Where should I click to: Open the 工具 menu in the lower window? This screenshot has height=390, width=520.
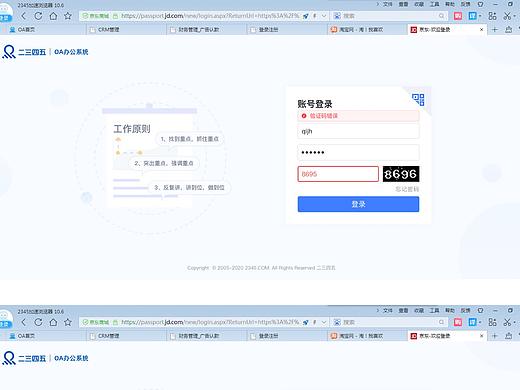434,310
